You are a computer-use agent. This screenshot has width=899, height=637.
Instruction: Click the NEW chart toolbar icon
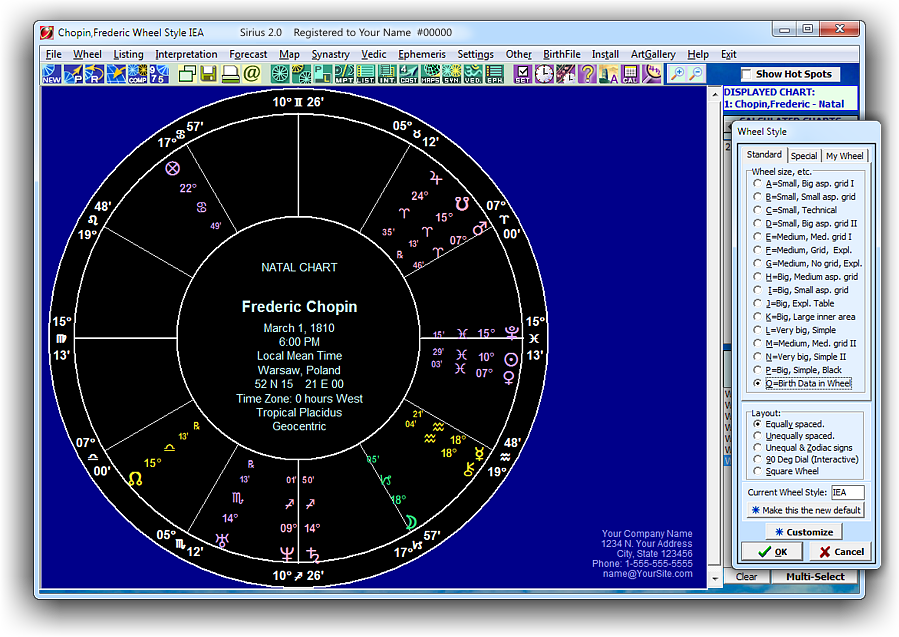coord(52,74)
